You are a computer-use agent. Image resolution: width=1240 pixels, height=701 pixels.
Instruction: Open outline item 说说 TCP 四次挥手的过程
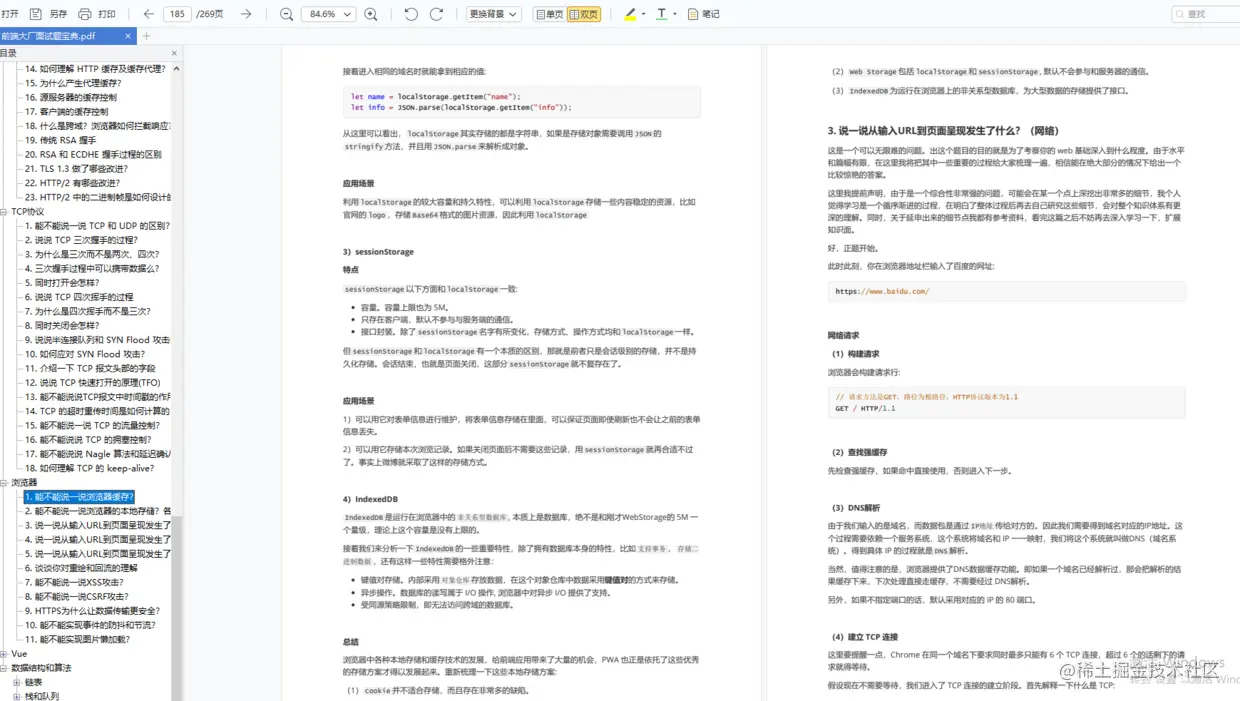pyautogui.click(x=79, y=297)
